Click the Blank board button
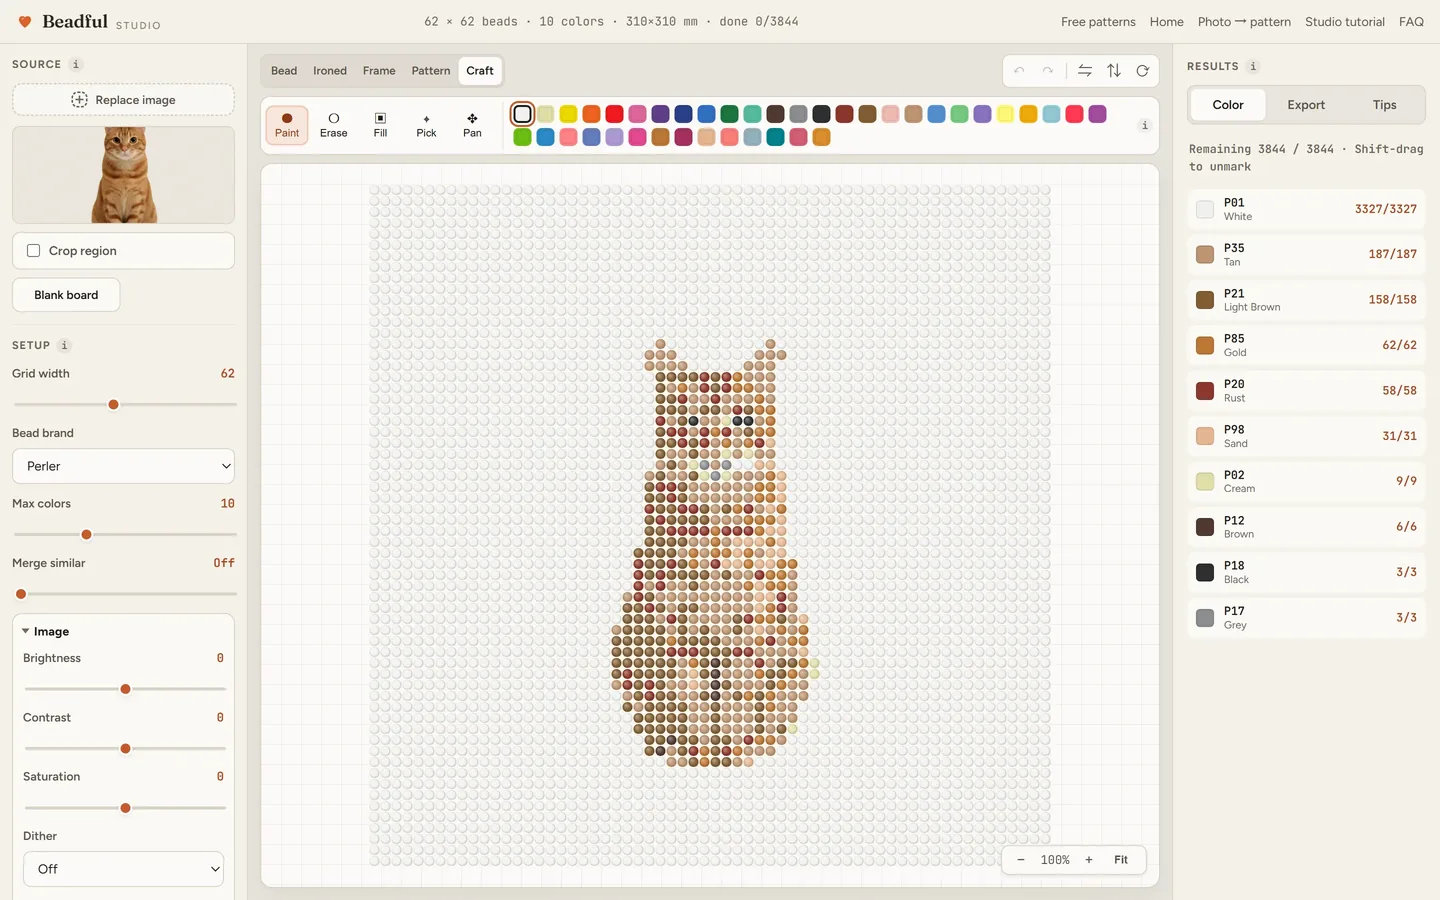The height and width of the screenshot is (900, 1440). 66,295
